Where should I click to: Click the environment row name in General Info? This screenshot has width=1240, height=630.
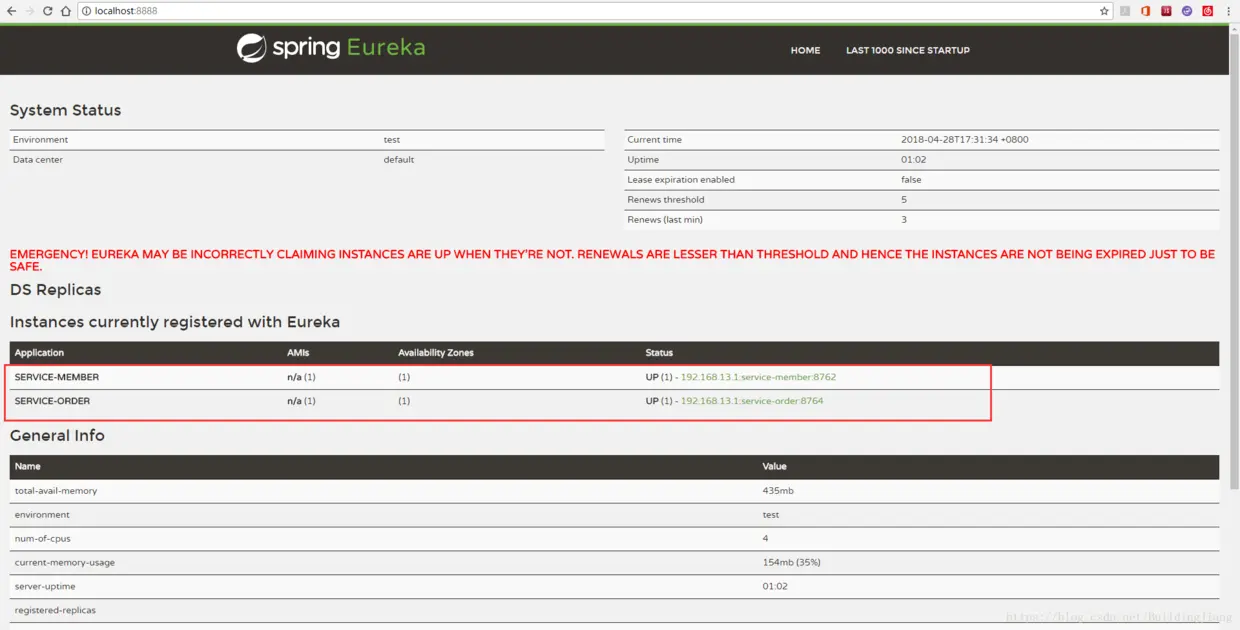pyautogui.click(x=42, y=515)
